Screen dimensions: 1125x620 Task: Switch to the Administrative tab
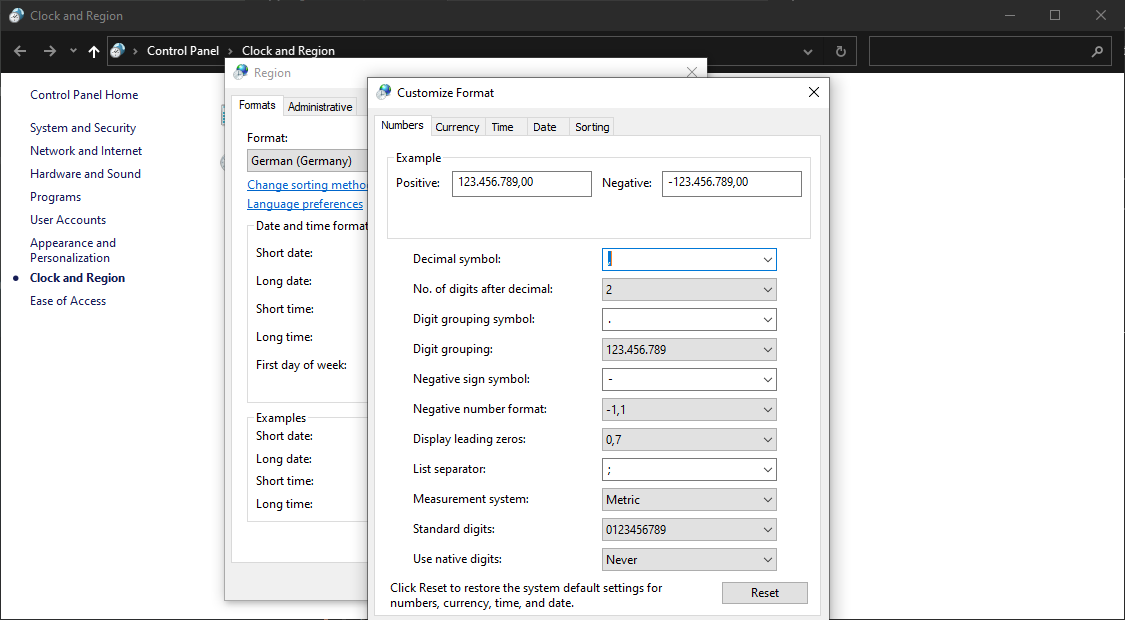(320, 106)
